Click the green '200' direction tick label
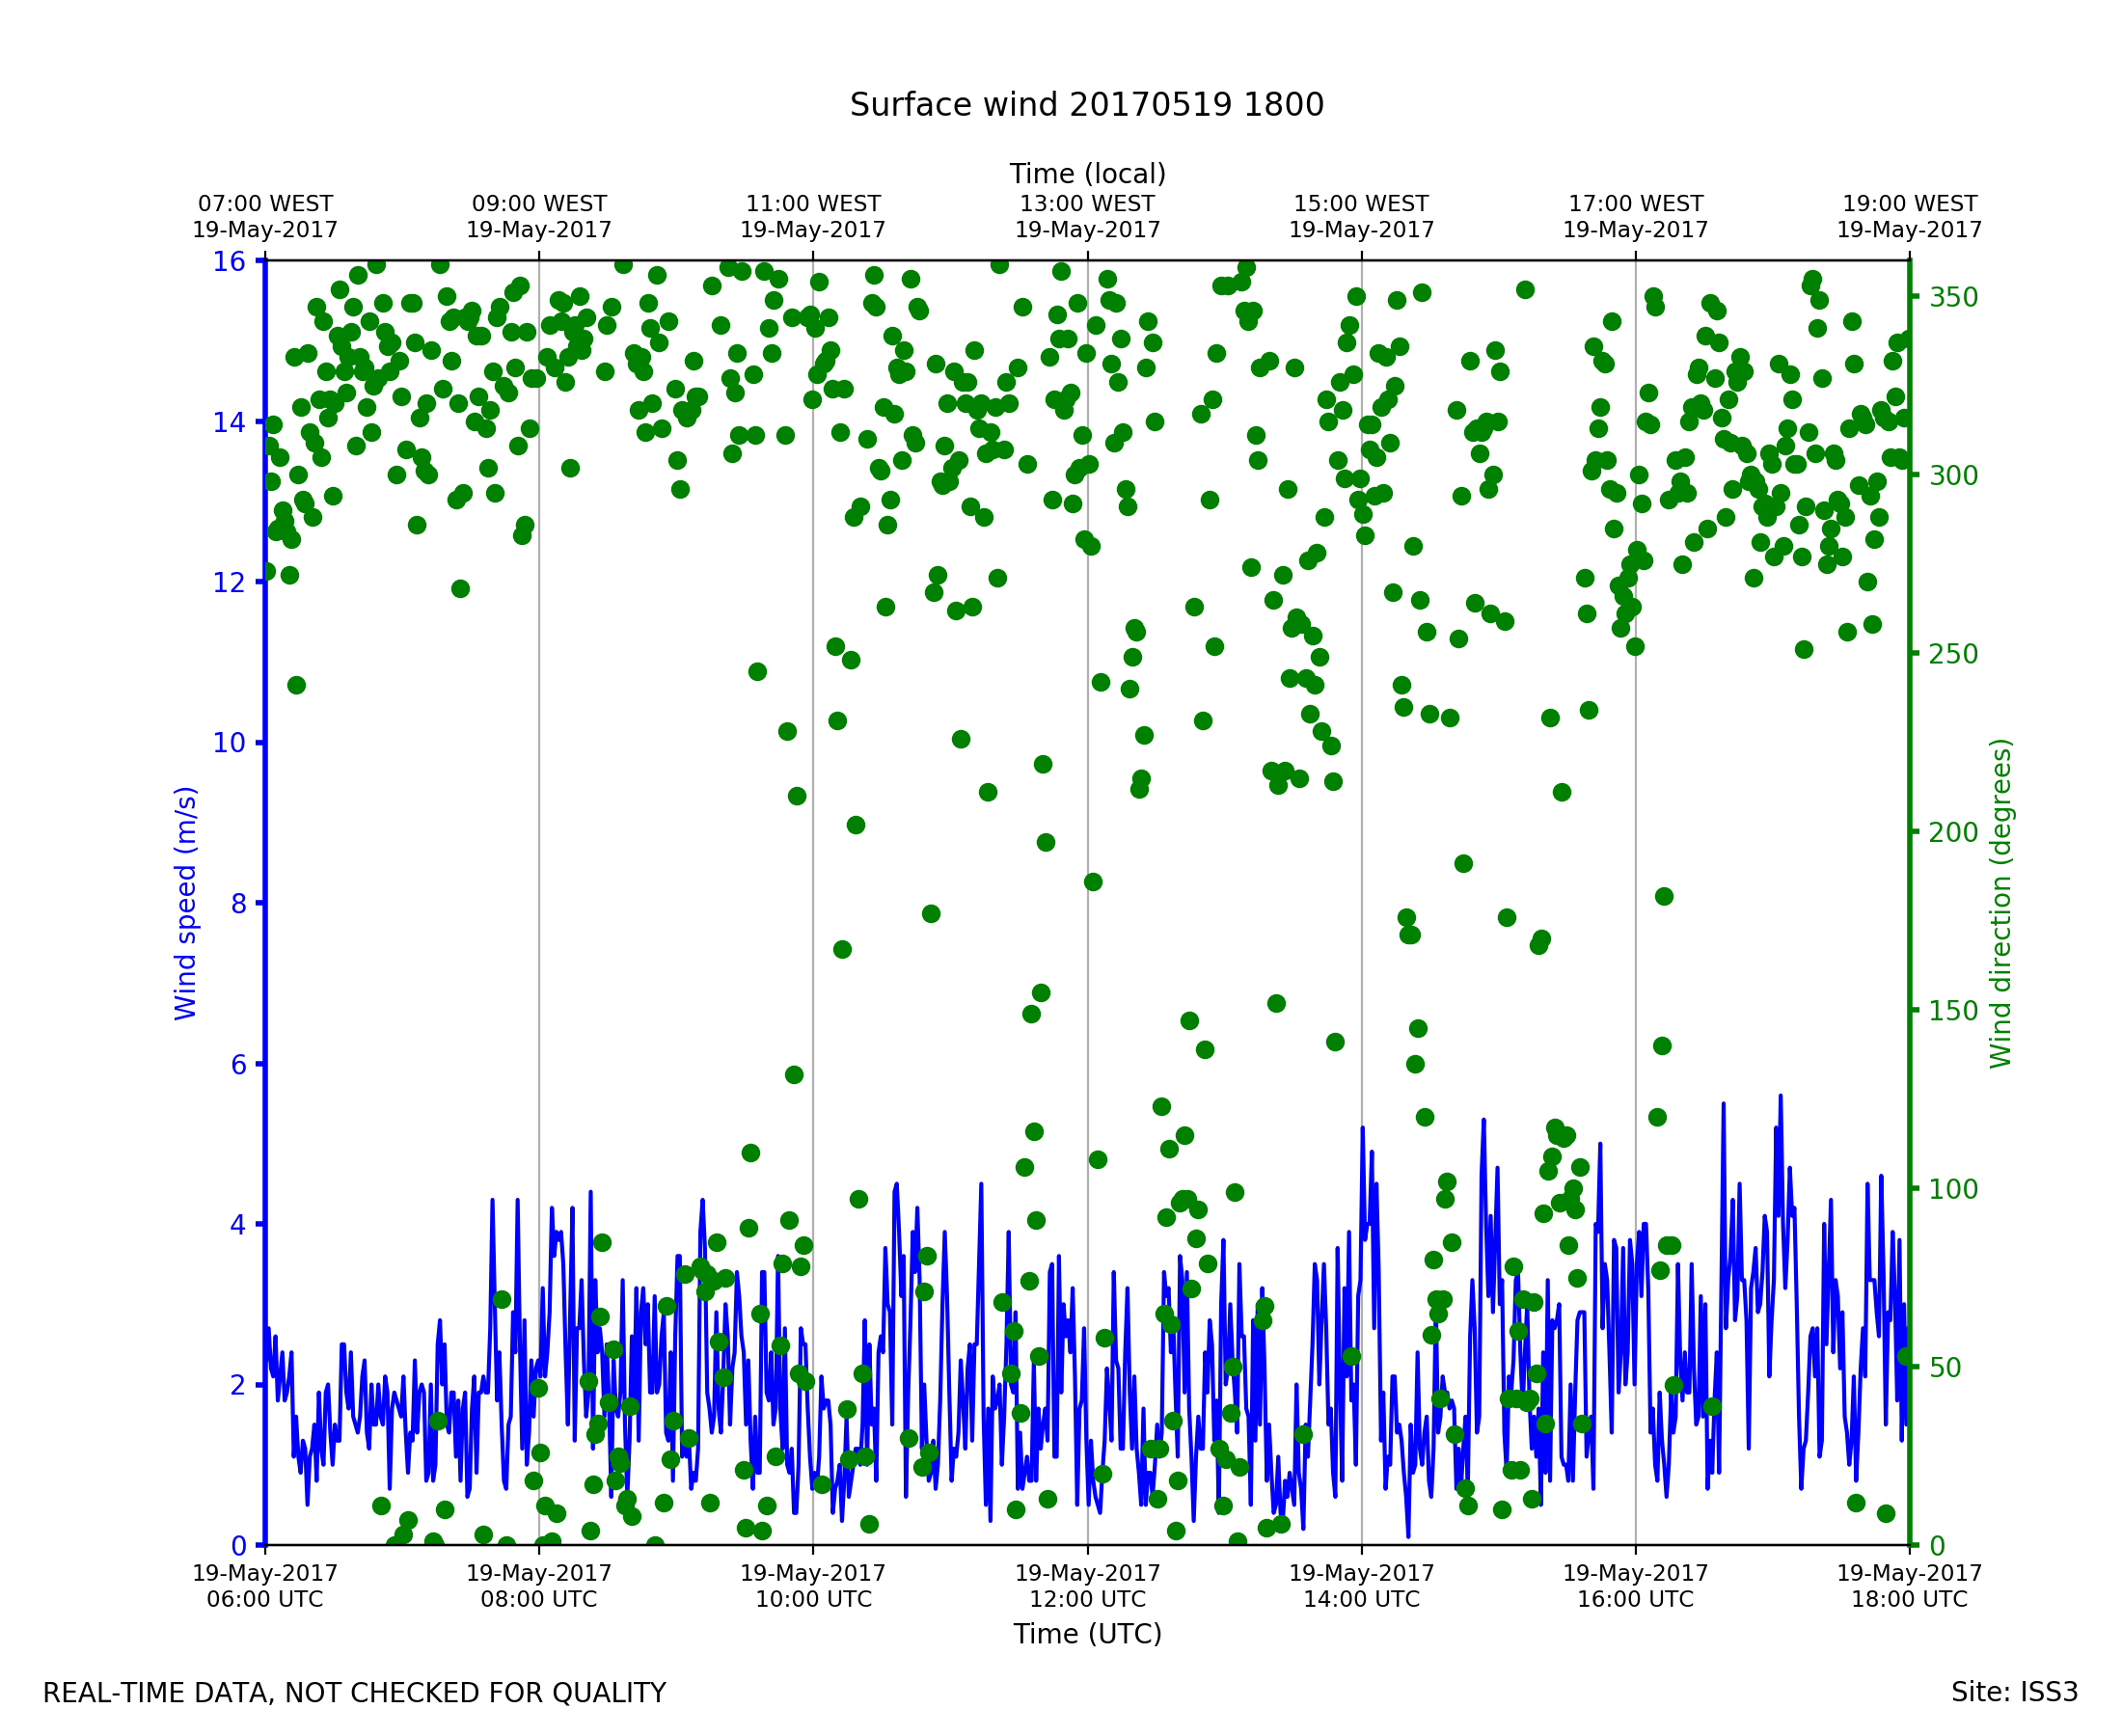 pyautogui.click(x=1954, y=833)
